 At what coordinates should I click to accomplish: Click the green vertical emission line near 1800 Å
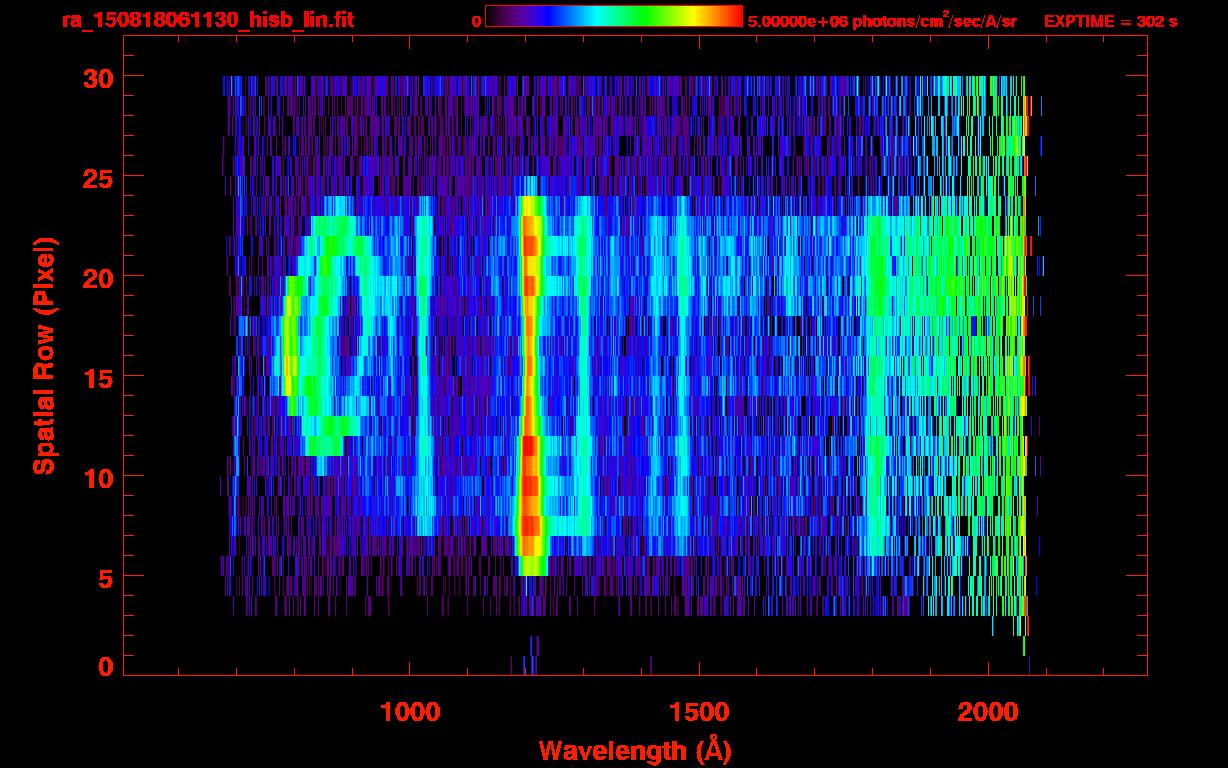click(x=876, y=385)
